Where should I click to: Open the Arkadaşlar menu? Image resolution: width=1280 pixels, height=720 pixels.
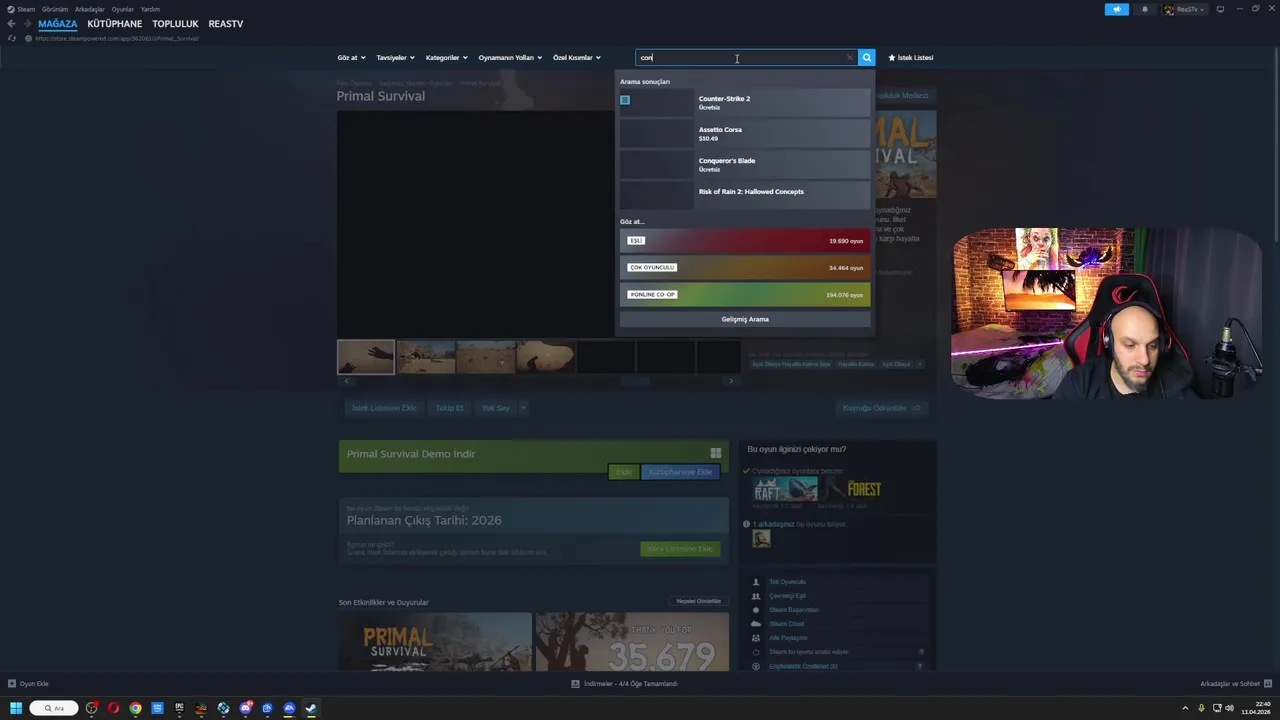click(89, 9)
